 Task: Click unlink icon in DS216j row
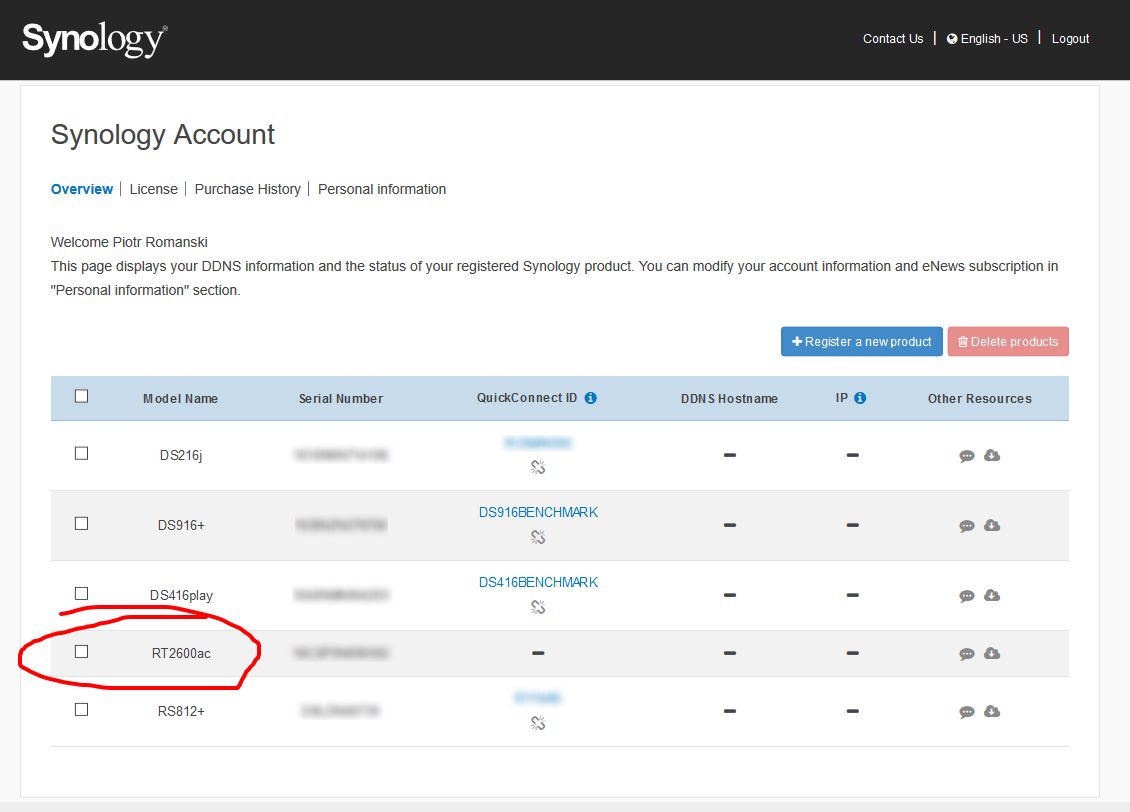click(x=538, y=467)
